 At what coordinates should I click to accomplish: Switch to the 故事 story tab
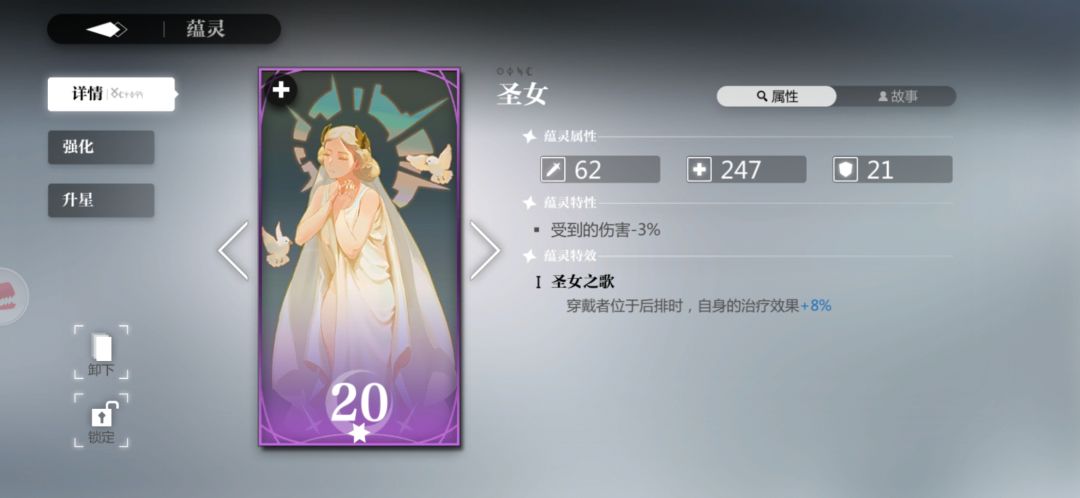897,96
